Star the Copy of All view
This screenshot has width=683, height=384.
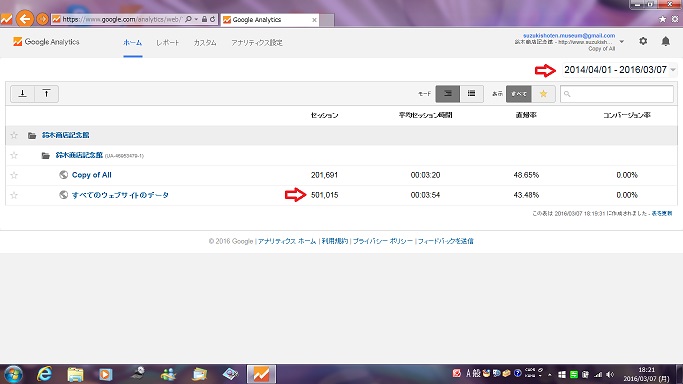tap(14, 175)
